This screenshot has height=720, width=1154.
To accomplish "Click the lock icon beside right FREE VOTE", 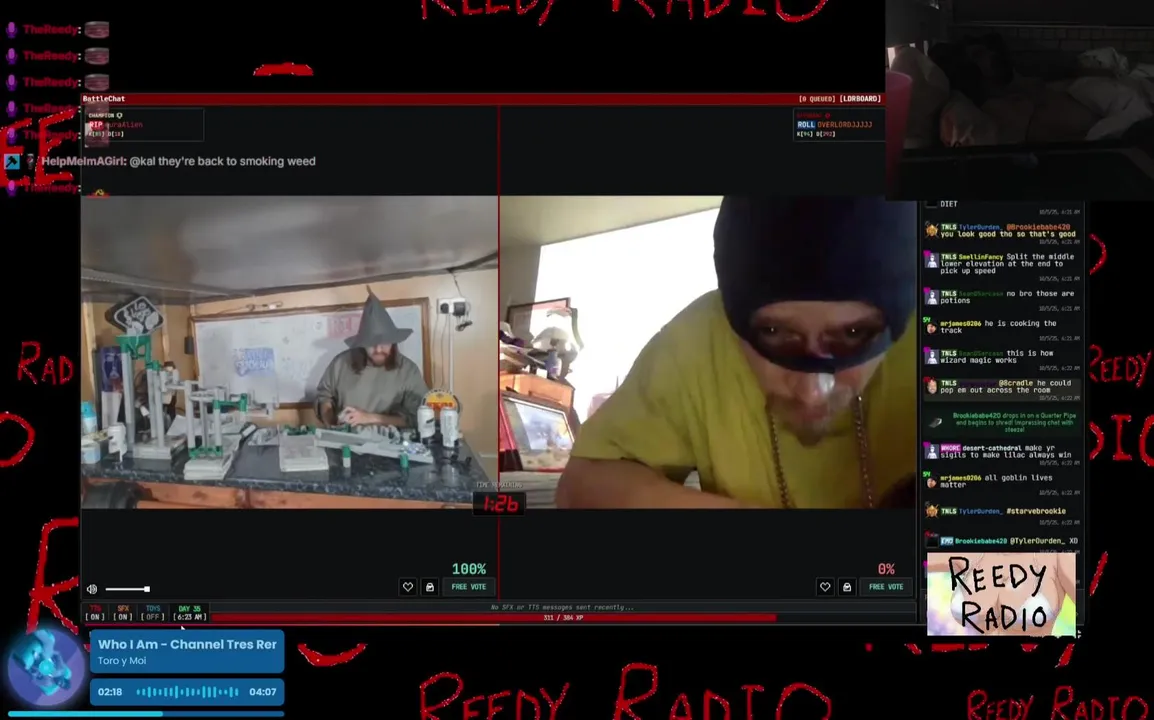I will [x=847, y=587].
